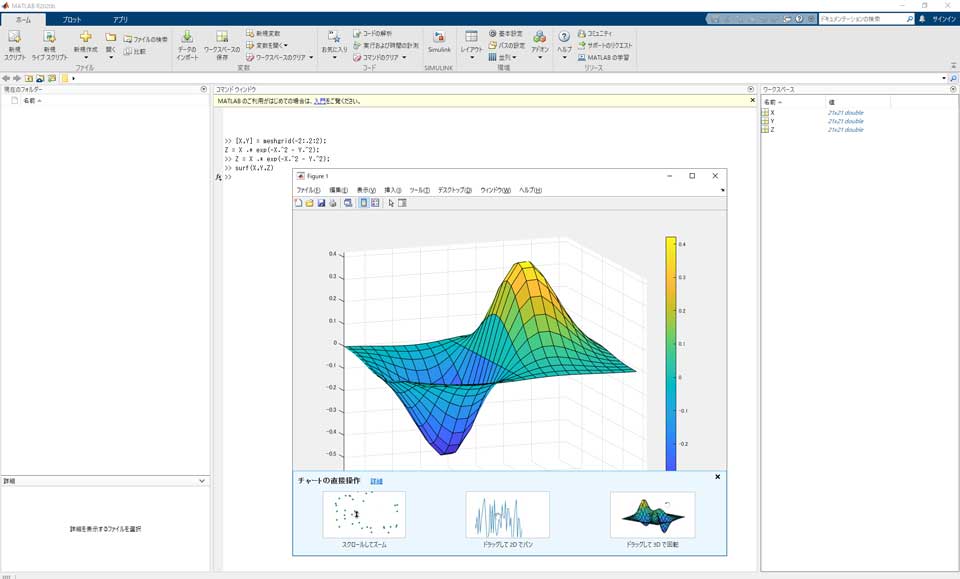Toggle the insert colorbar button in Figure toolbar
The width and height of the screenshot is (960, 579).
coord(363,203)
